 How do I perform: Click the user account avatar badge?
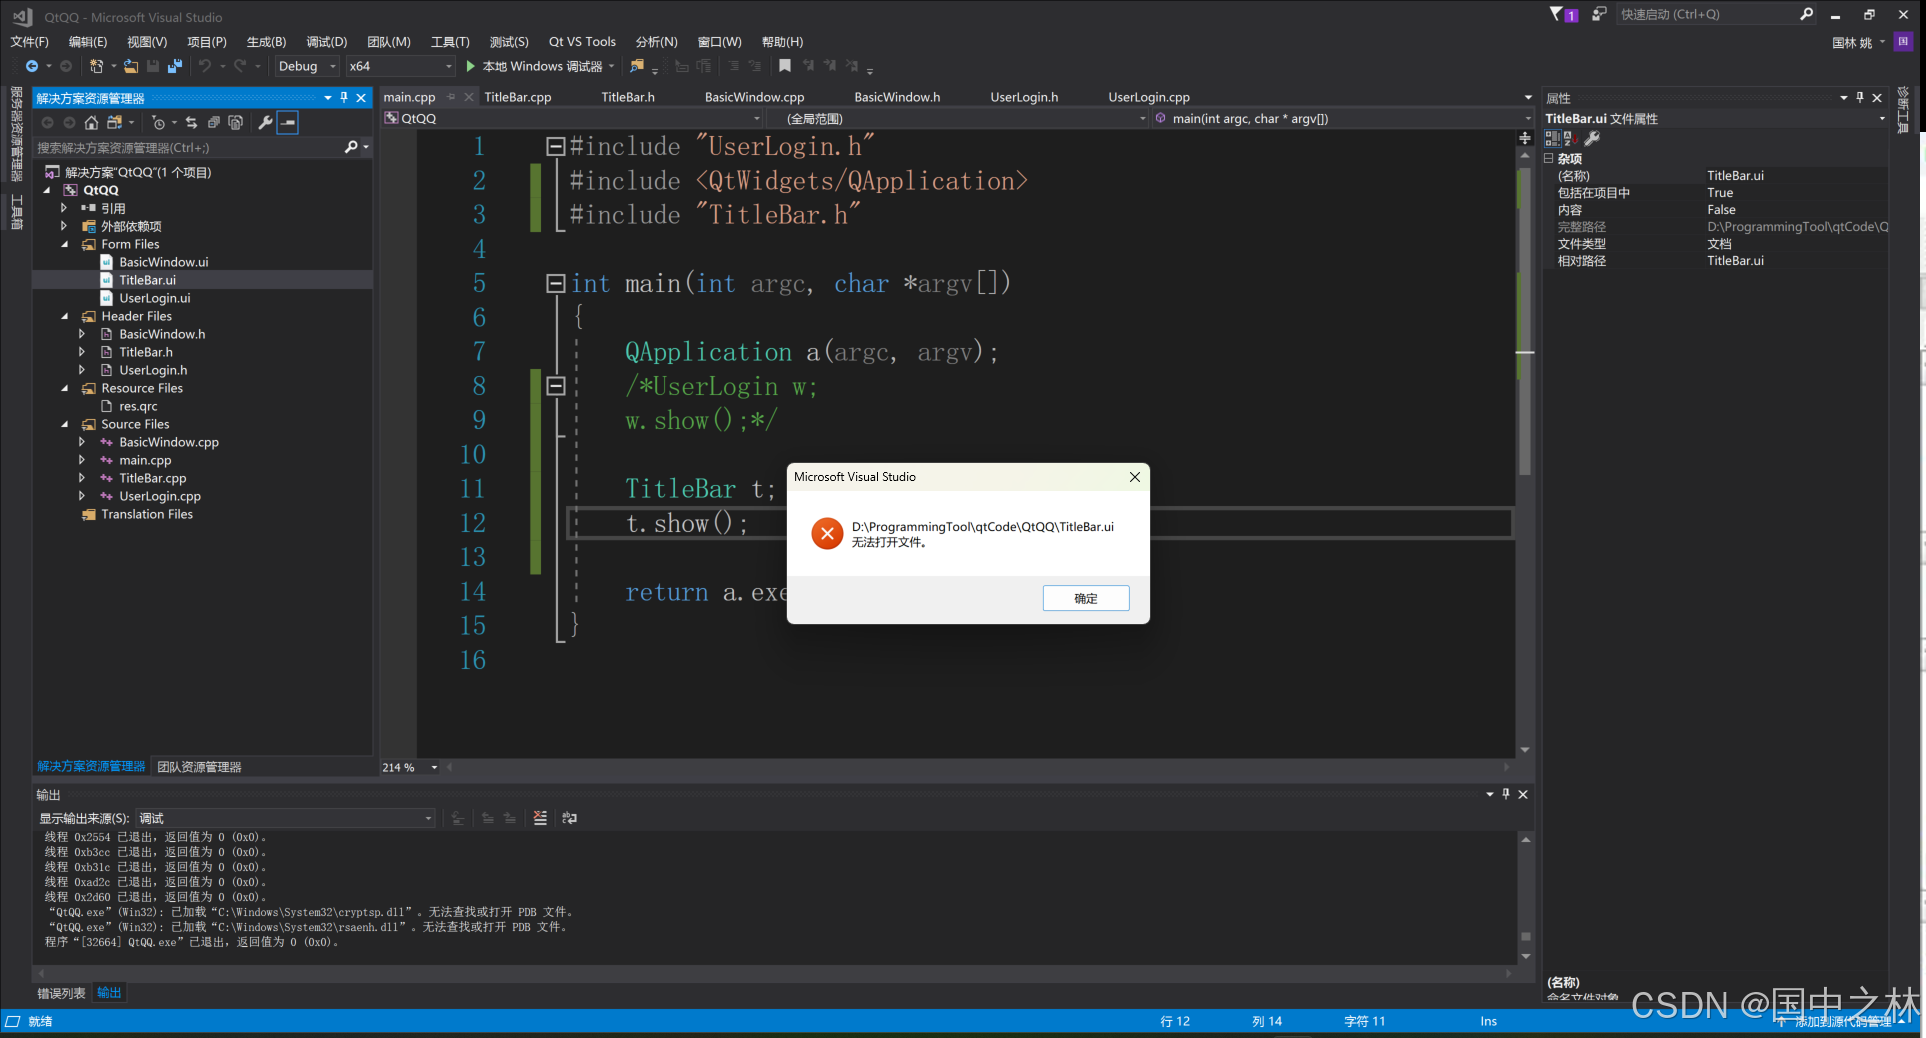click(x=1903, y=41)
